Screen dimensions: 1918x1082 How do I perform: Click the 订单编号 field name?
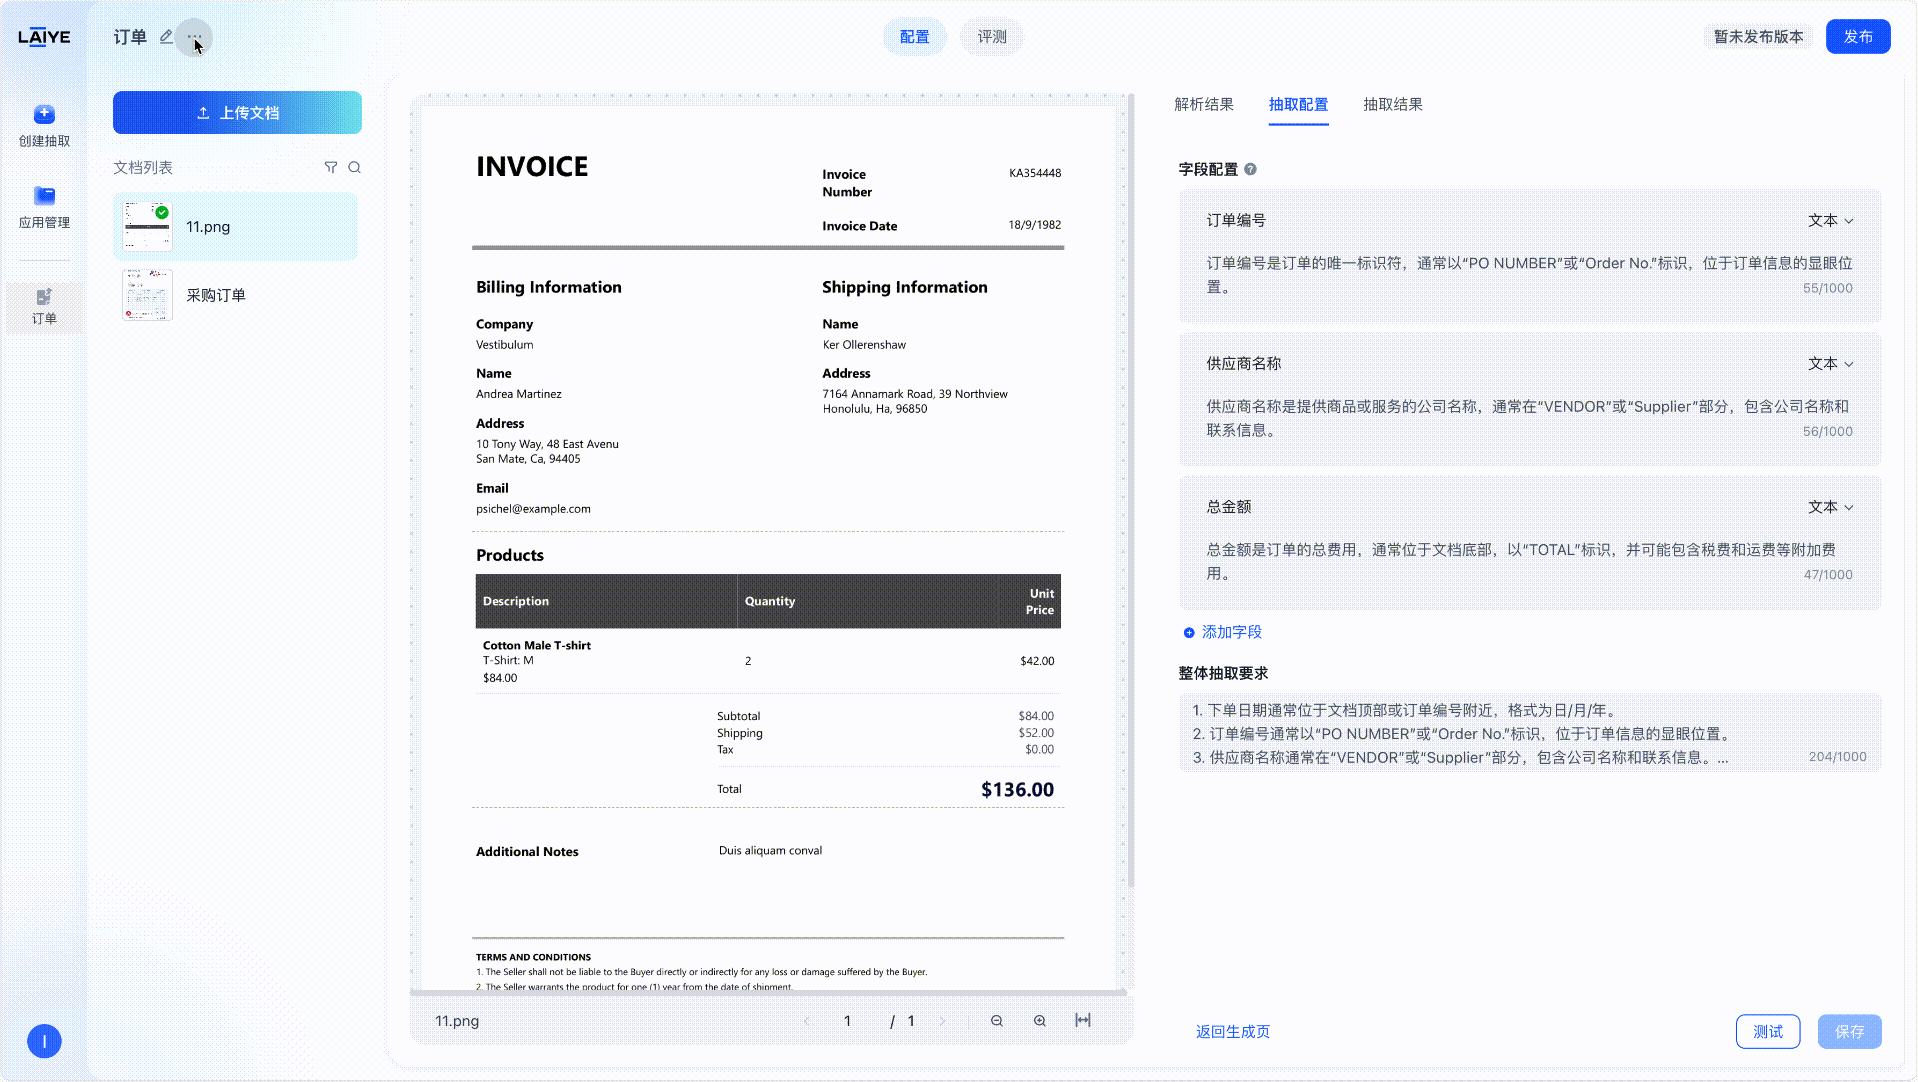click(1235, 220)
